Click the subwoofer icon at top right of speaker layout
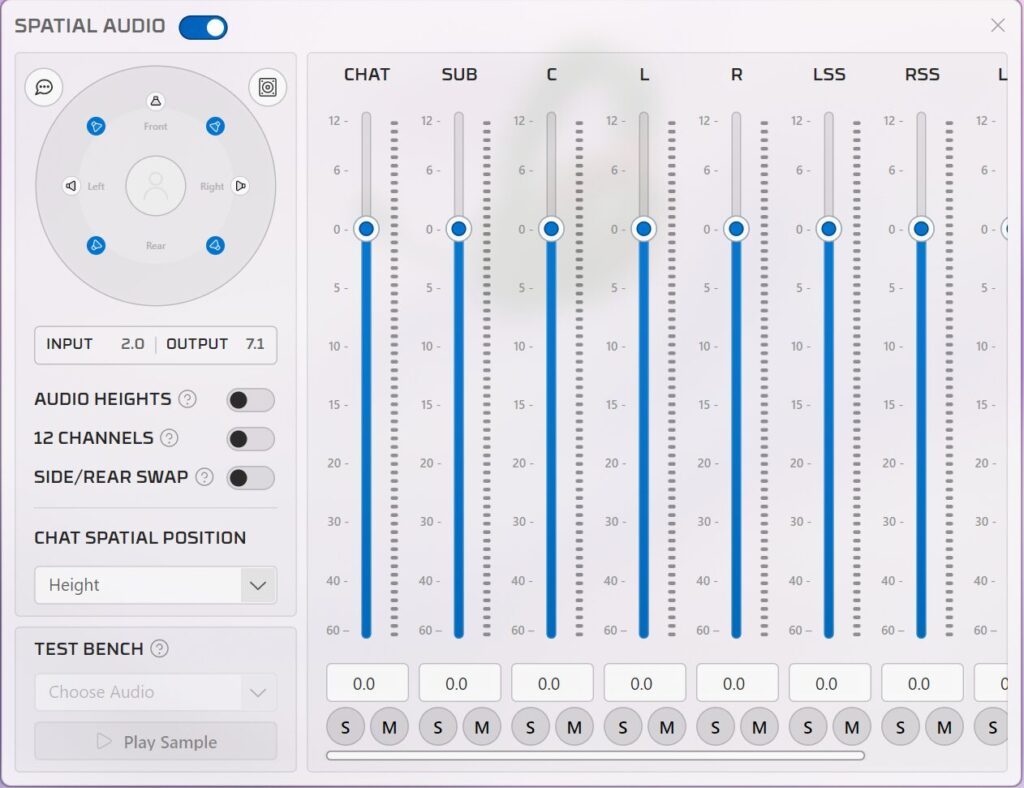The image size is (1024, 788). pyautogui.click(x=267, y=87)
